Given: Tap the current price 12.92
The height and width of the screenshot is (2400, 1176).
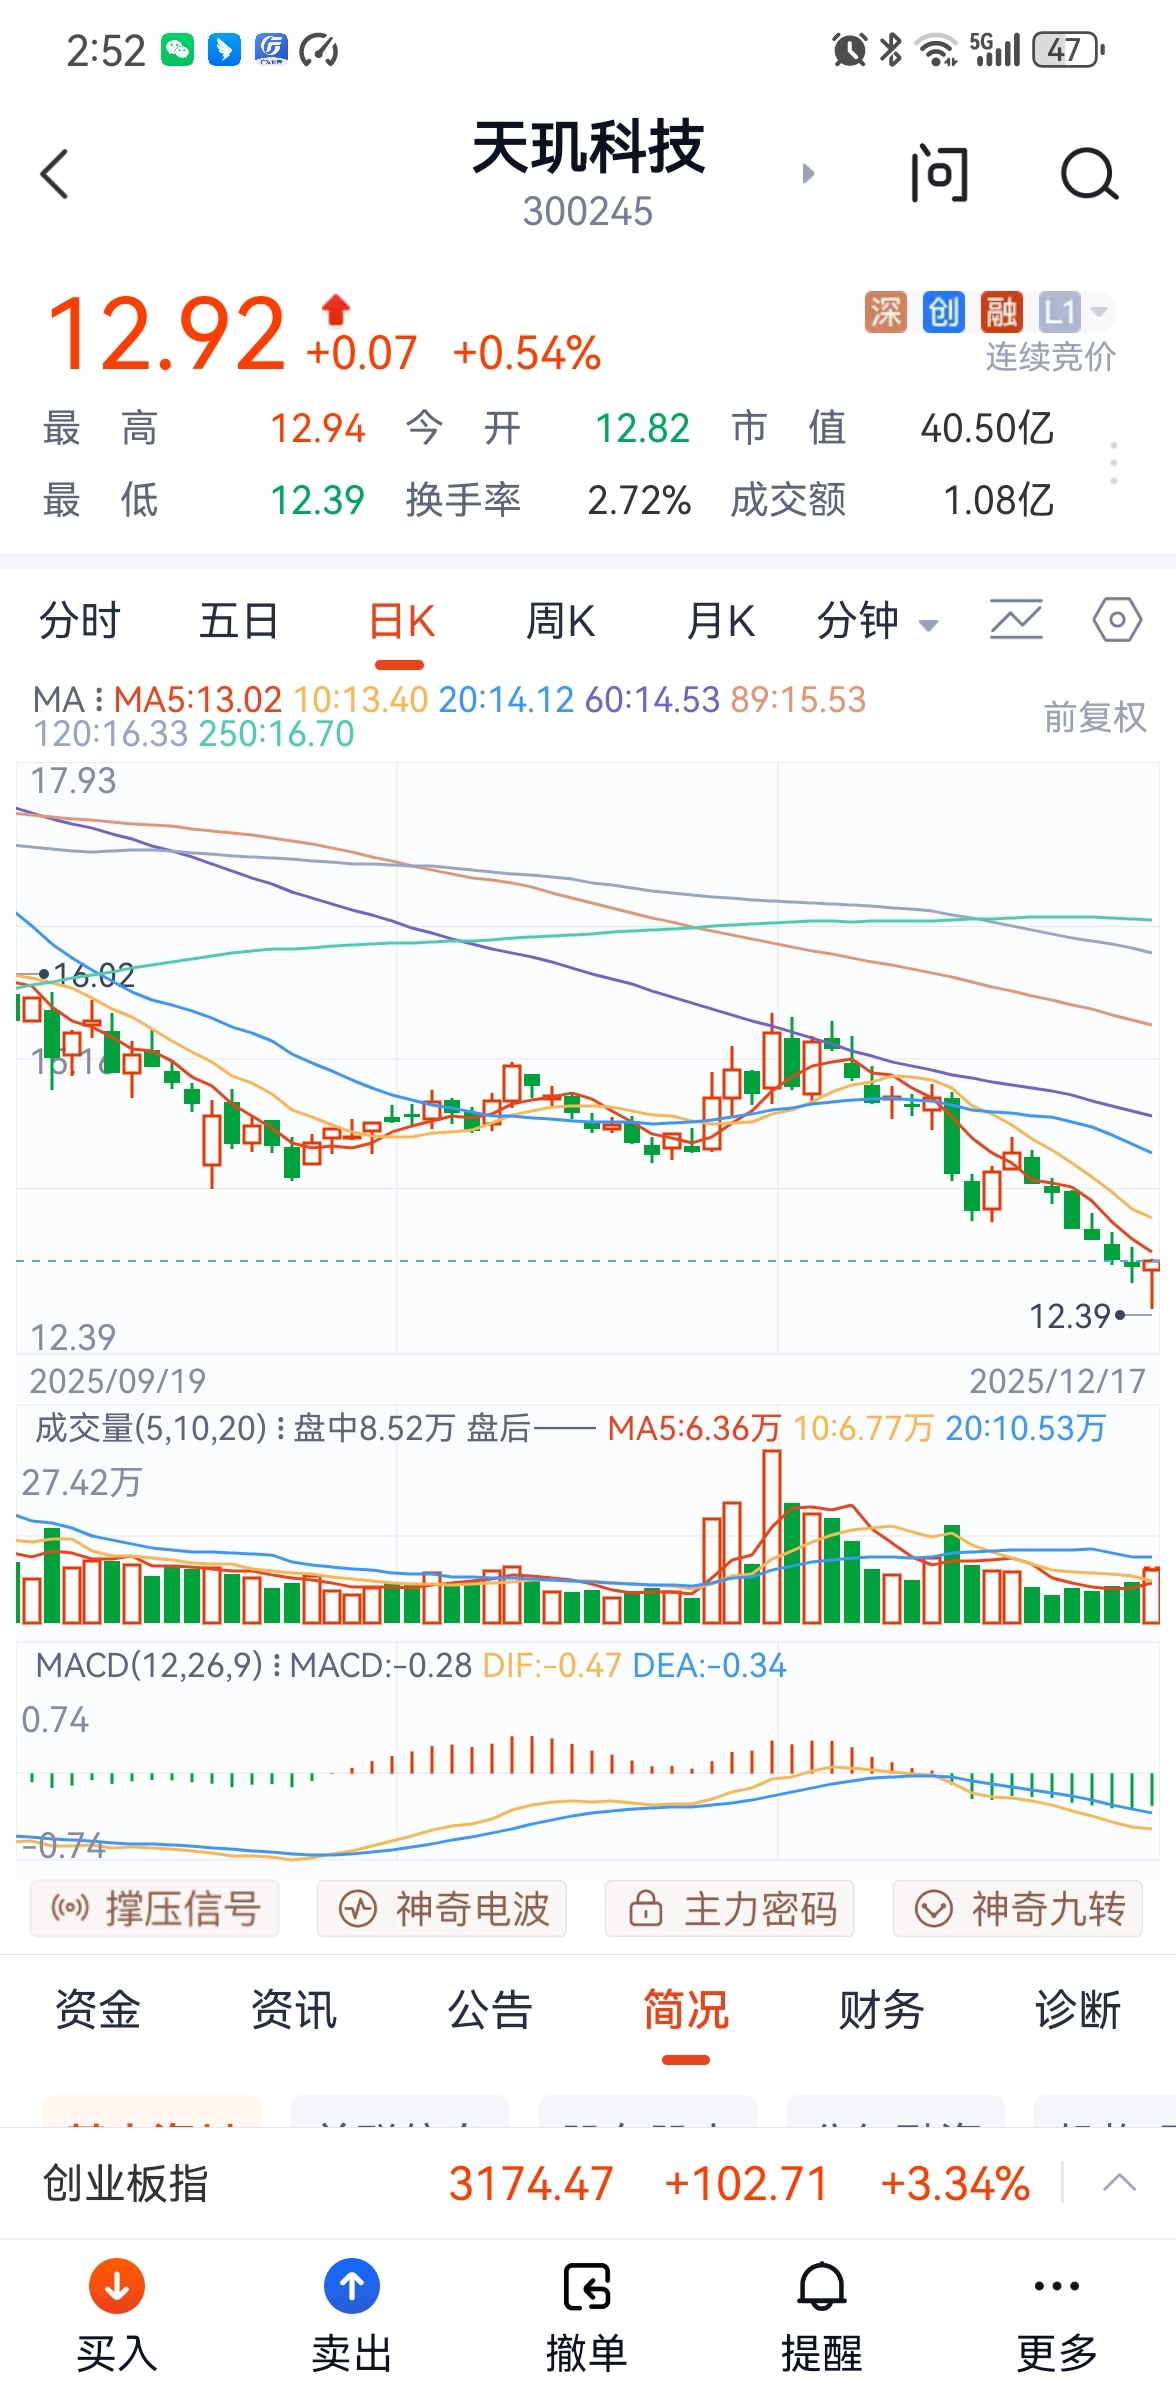Looking at the screenshot, I should click(x=166, y=333).
